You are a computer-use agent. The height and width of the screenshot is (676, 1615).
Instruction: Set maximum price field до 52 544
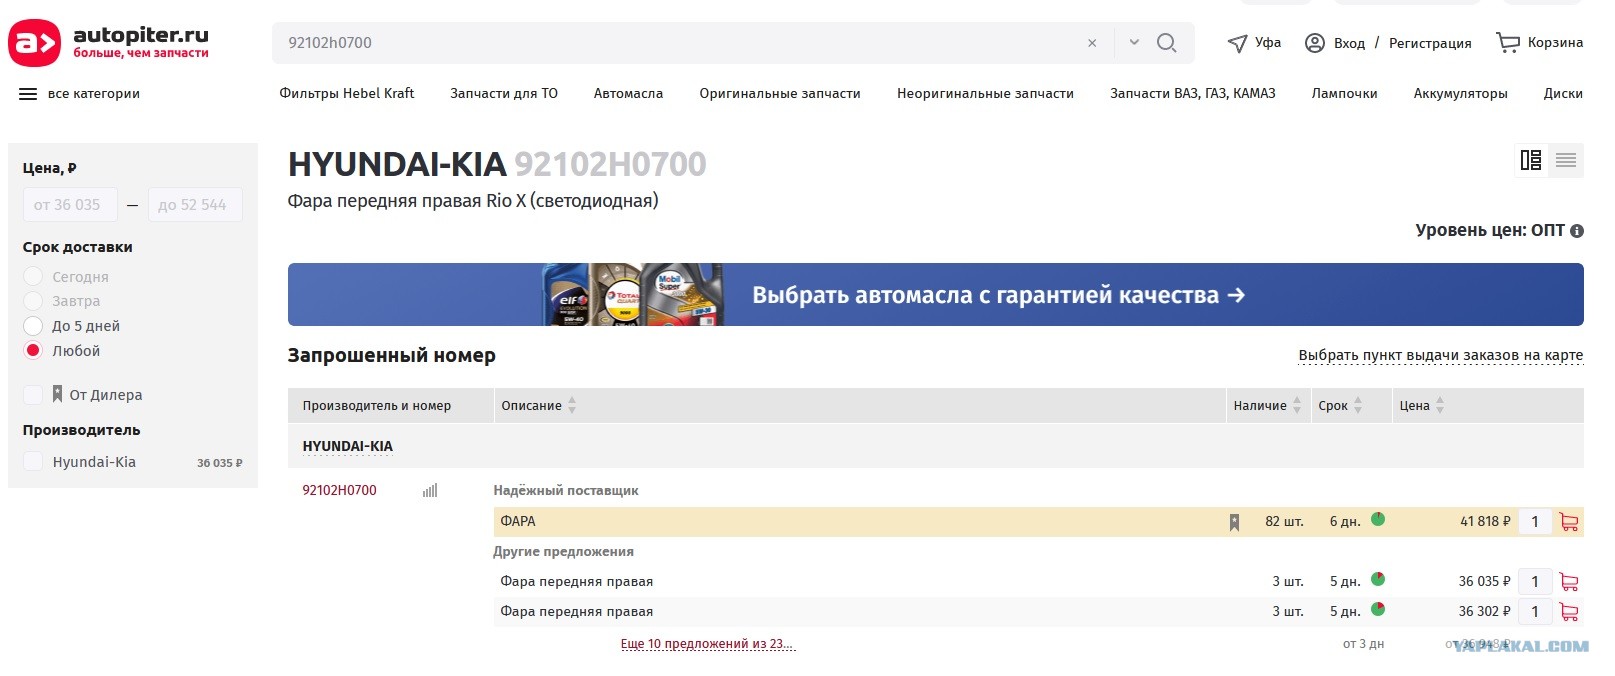195,205
